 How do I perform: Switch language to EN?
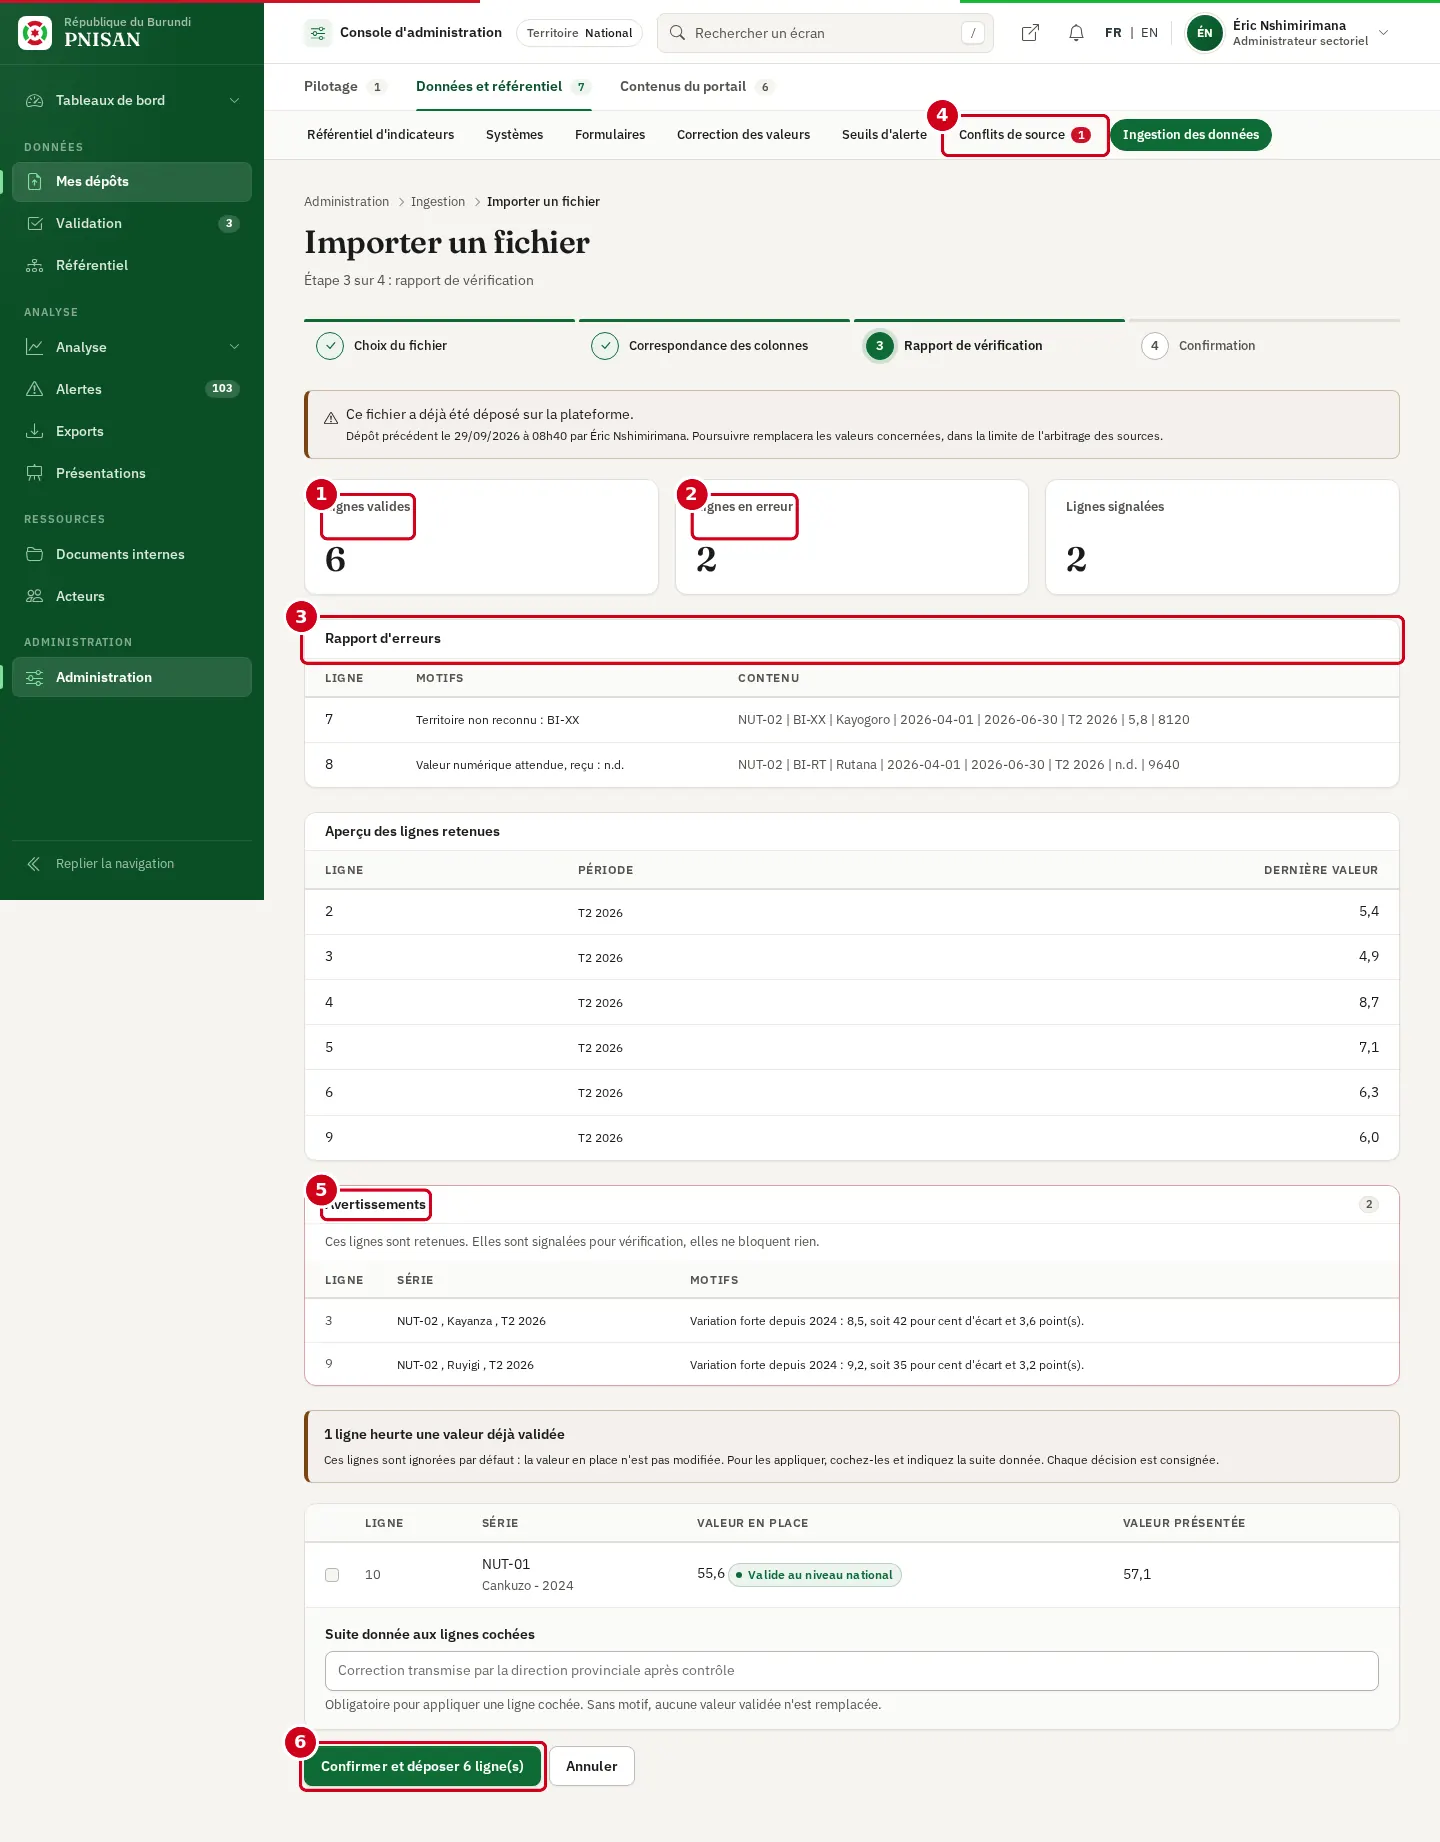(1150, 33)
